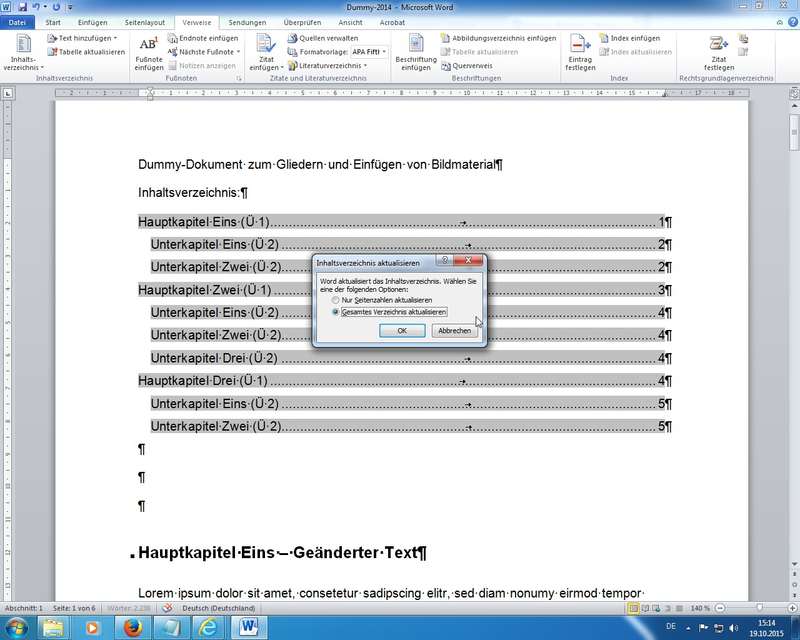Close the Inhaltsverzeichnis aktualisieren dialog
Viewport: 800px width, 640px height.
[x=468, y=260]
